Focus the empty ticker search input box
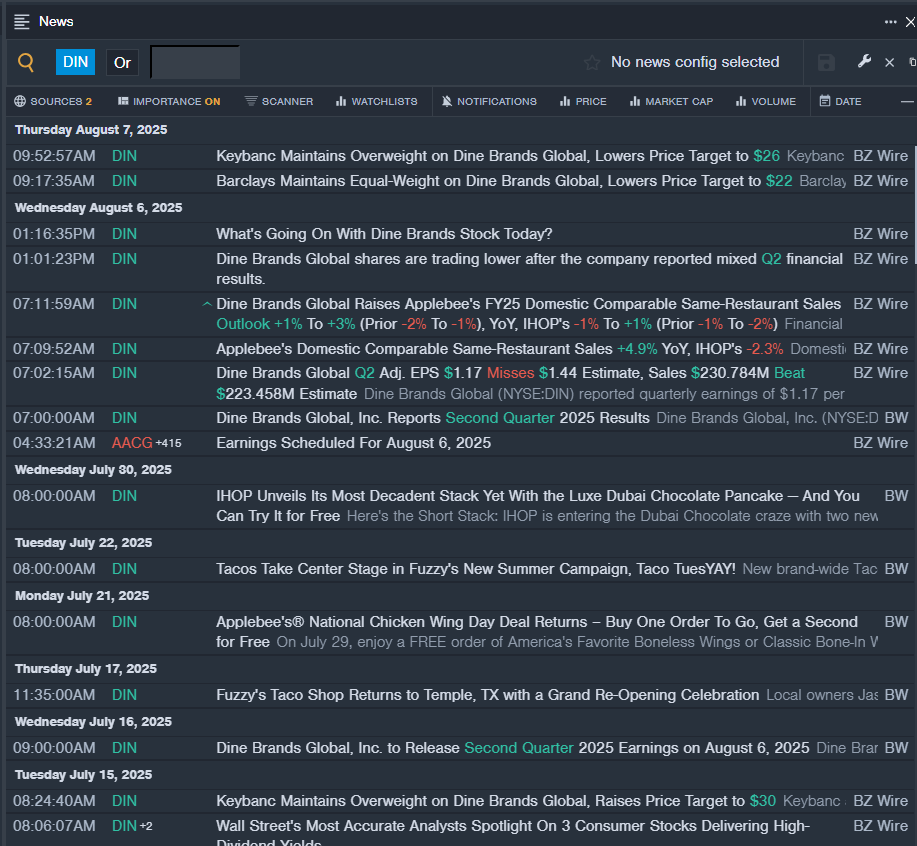The image size is (917, 846). point(195,62)
